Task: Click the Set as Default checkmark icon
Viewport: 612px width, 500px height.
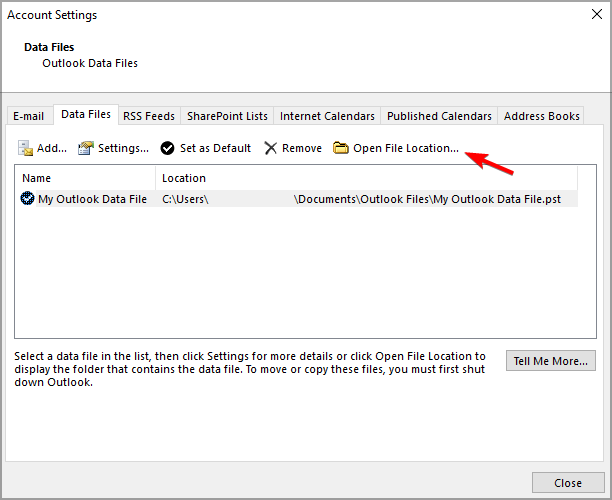Action: click(167, 148)
